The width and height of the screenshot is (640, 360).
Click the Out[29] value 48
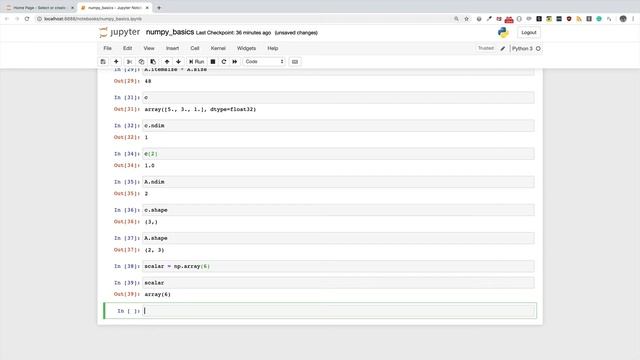[148, 81]
